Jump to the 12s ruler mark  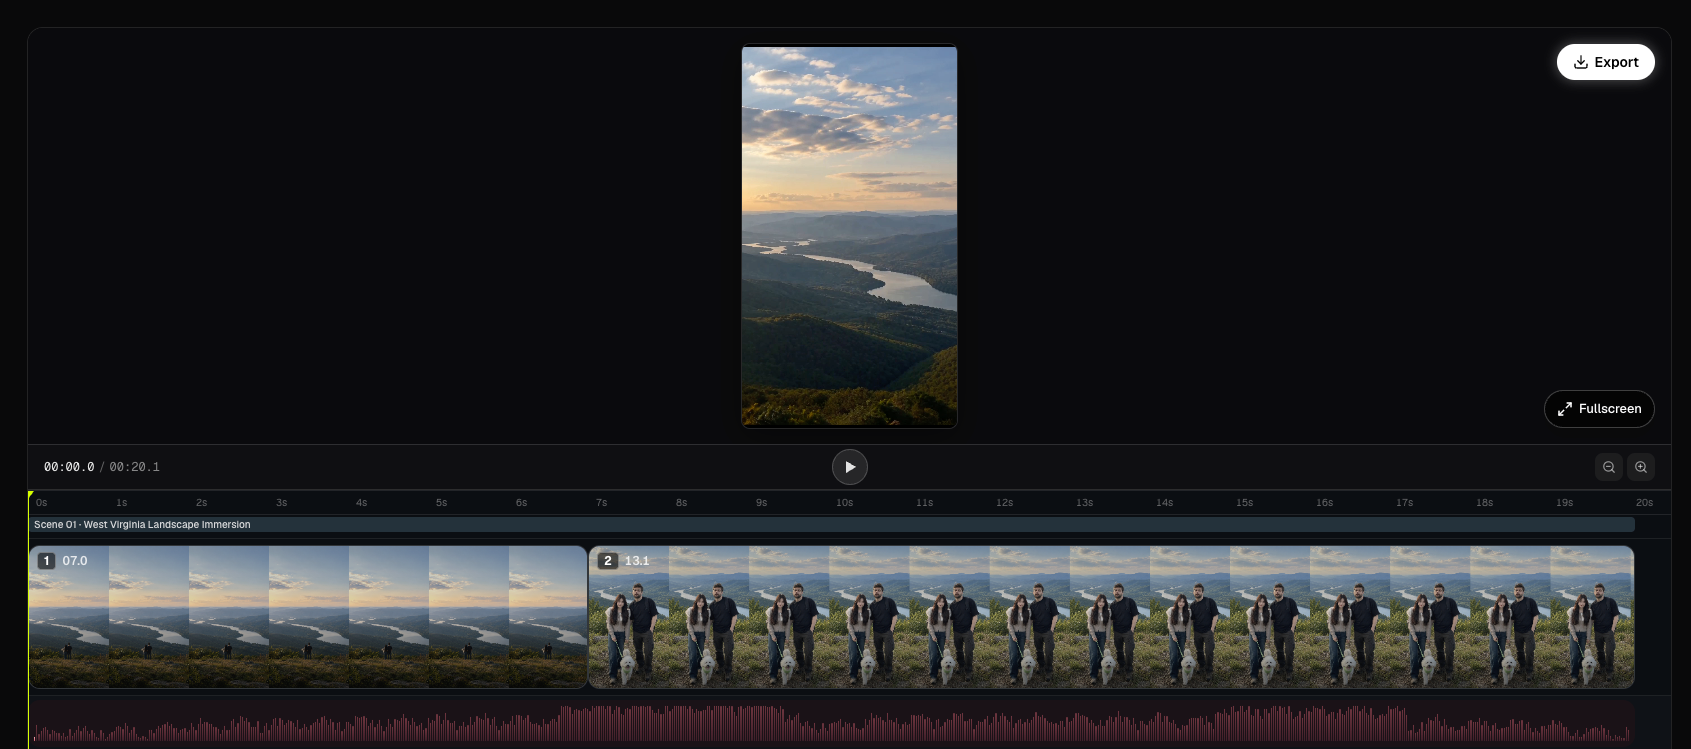pyautogui.click(x=1005, y=503)
